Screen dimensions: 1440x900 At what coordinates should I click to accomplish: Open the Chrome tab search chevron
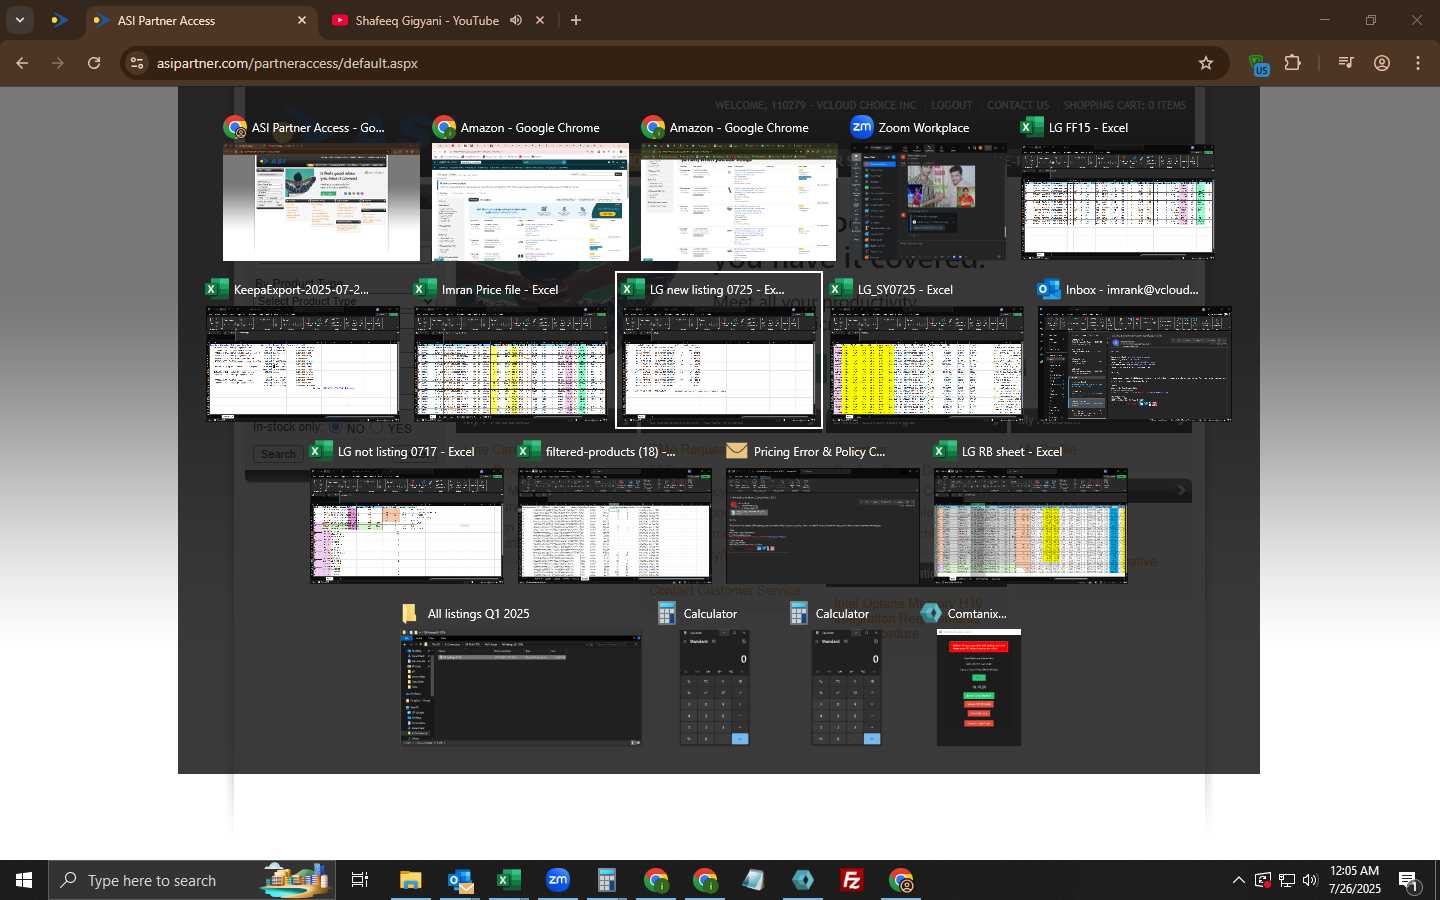19,20
